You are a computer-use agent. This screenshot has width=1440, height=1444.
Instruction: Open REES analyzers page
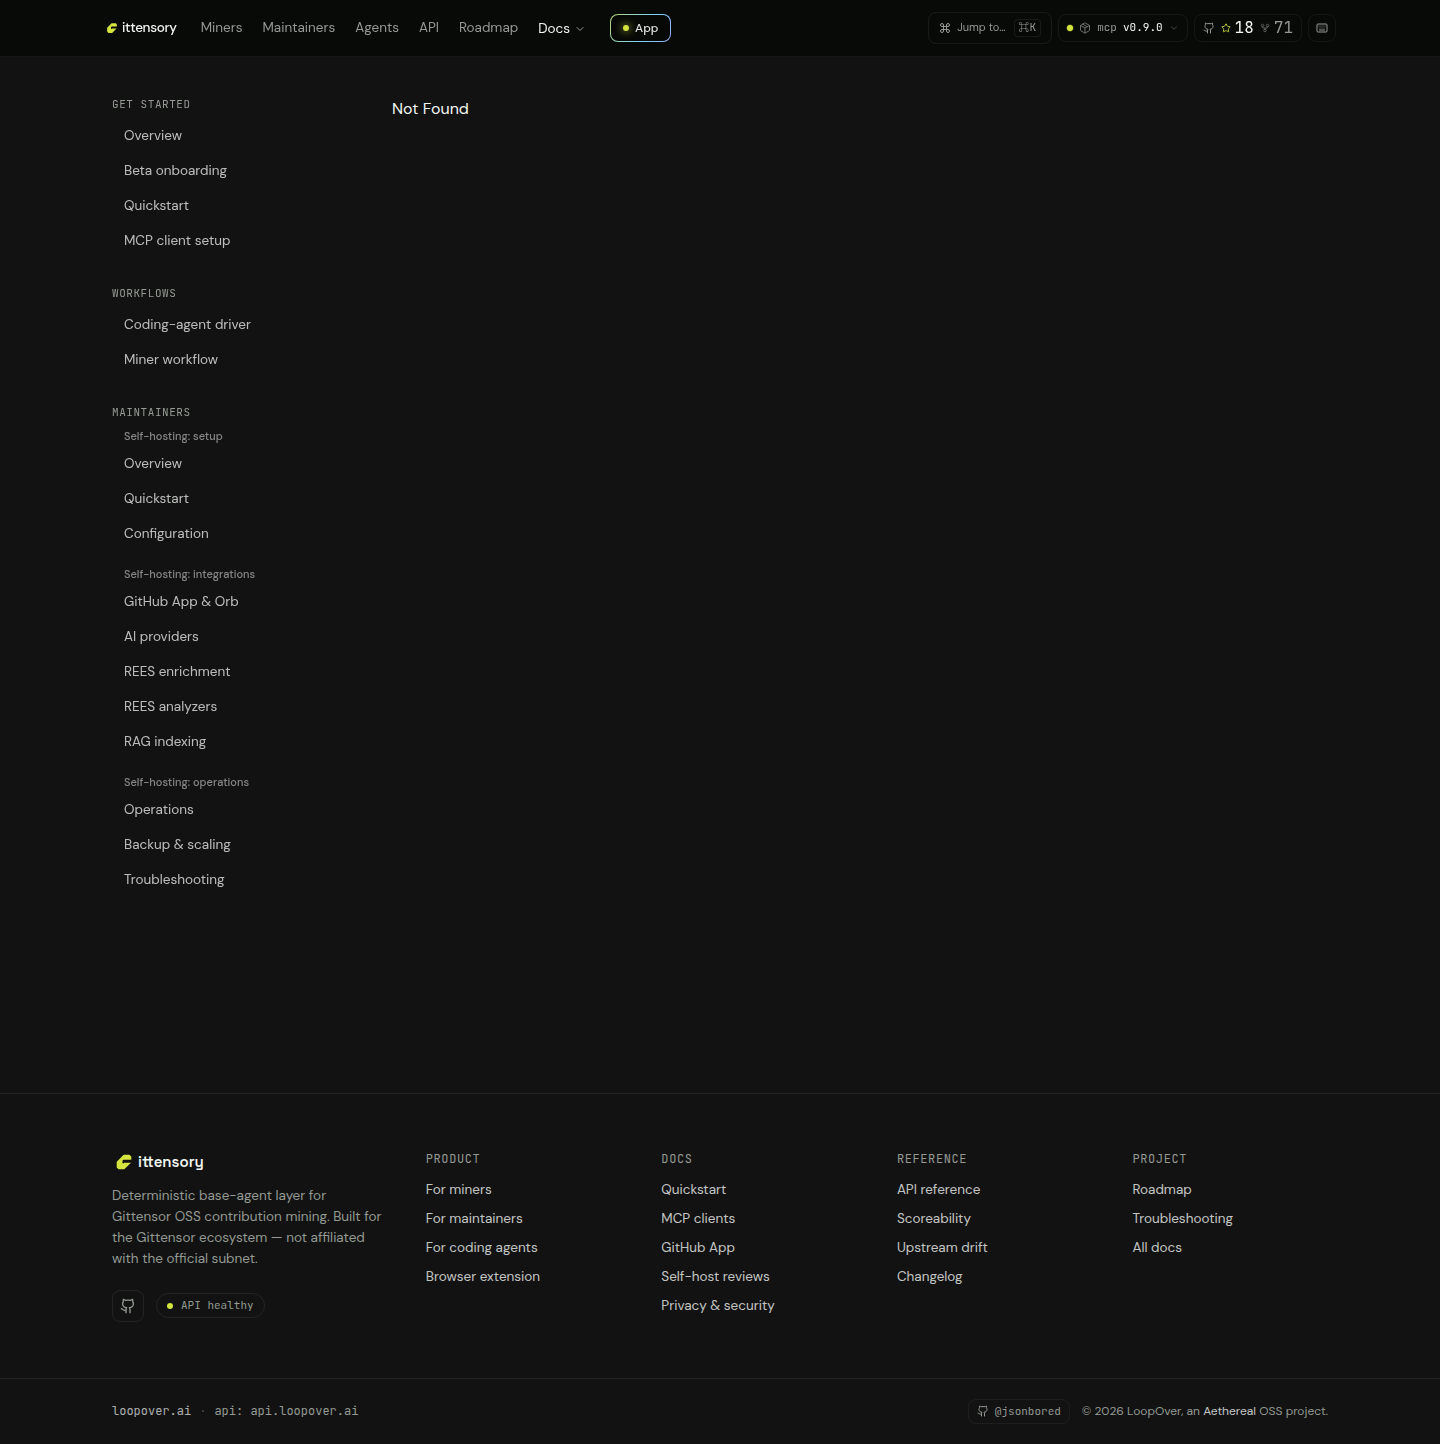(170, 706)
